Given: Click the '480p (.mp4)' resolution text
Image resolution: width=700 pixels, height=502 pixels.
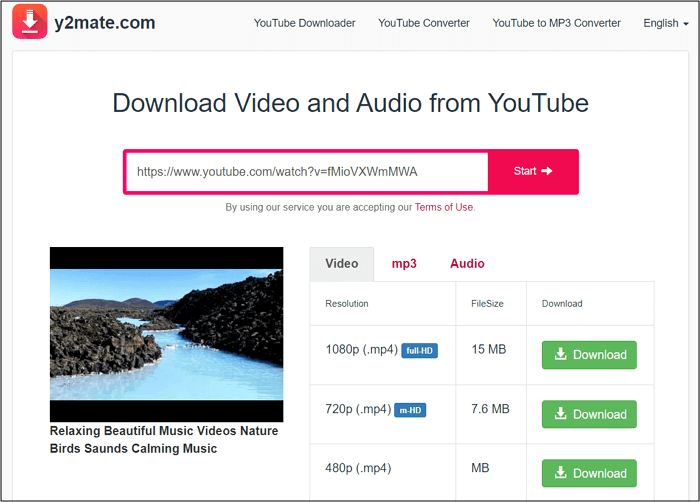Looking at the screenshot, I should click(x=358, y=468).
